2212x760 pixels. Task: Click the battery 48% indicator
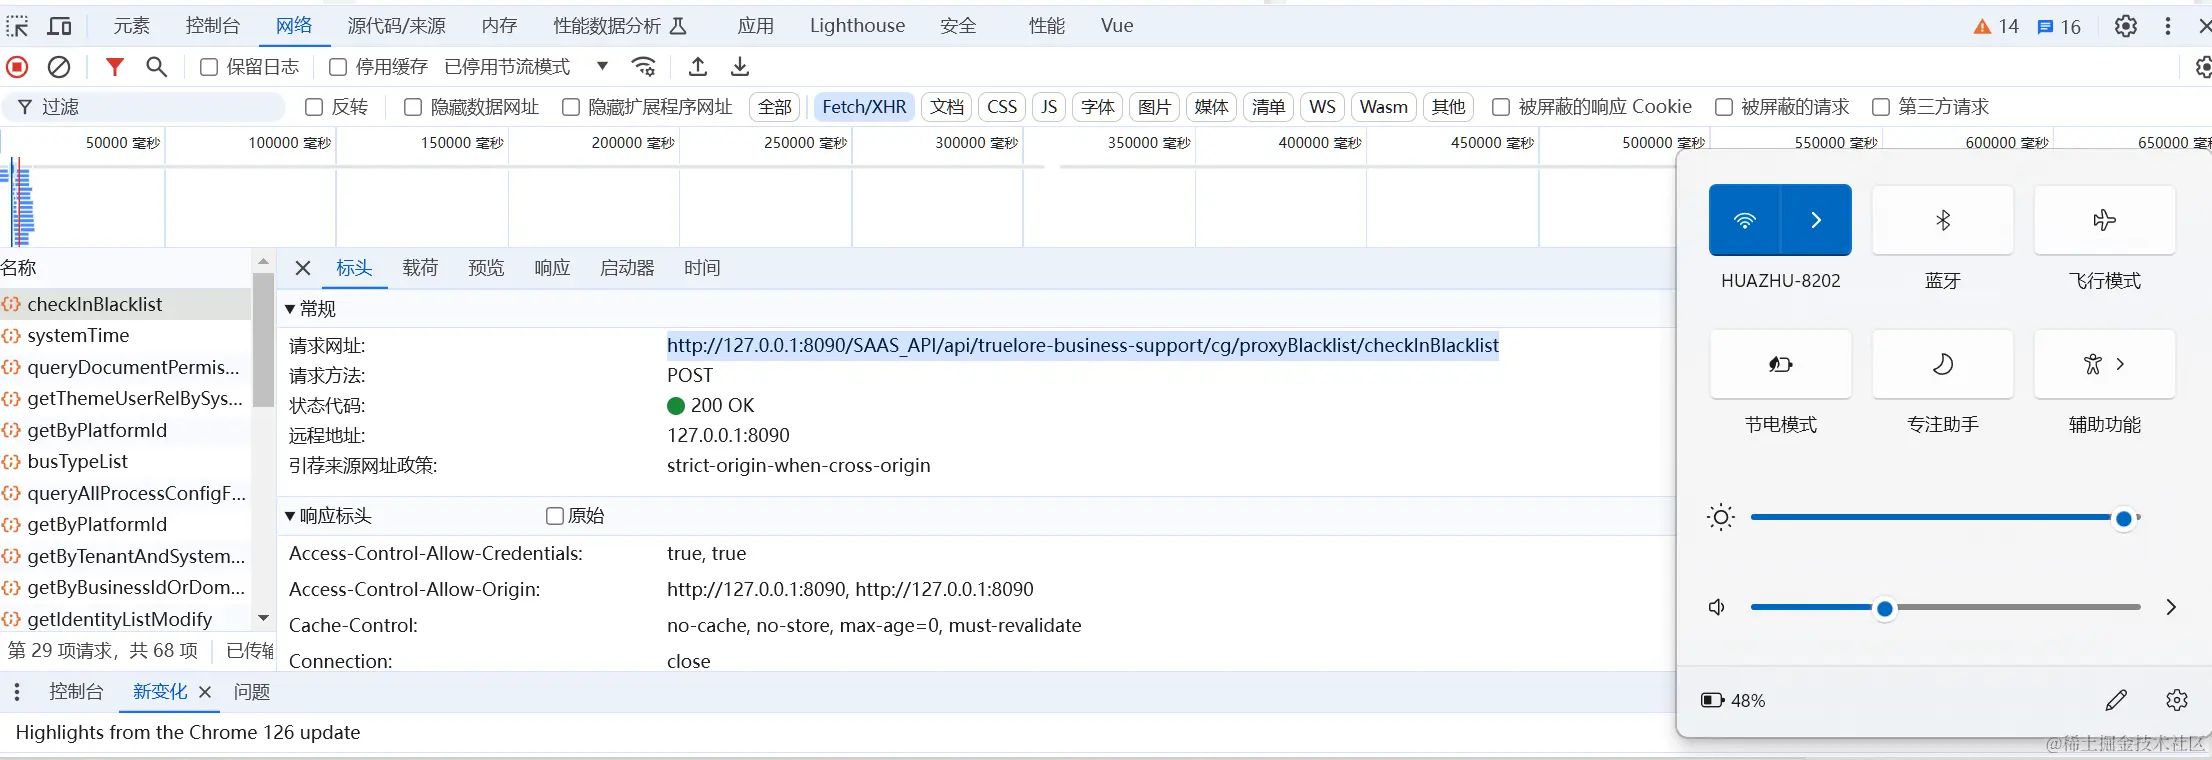[x=1733, y=700]
